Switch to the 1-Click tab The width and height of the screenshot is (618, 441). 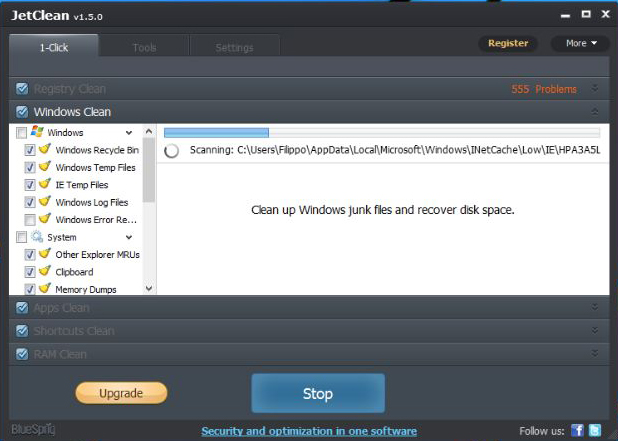[x=54, y=48]
